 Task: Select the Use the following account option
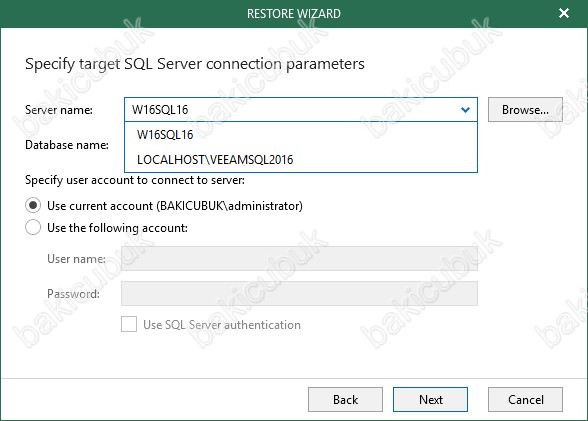click(x=33, y=228)
